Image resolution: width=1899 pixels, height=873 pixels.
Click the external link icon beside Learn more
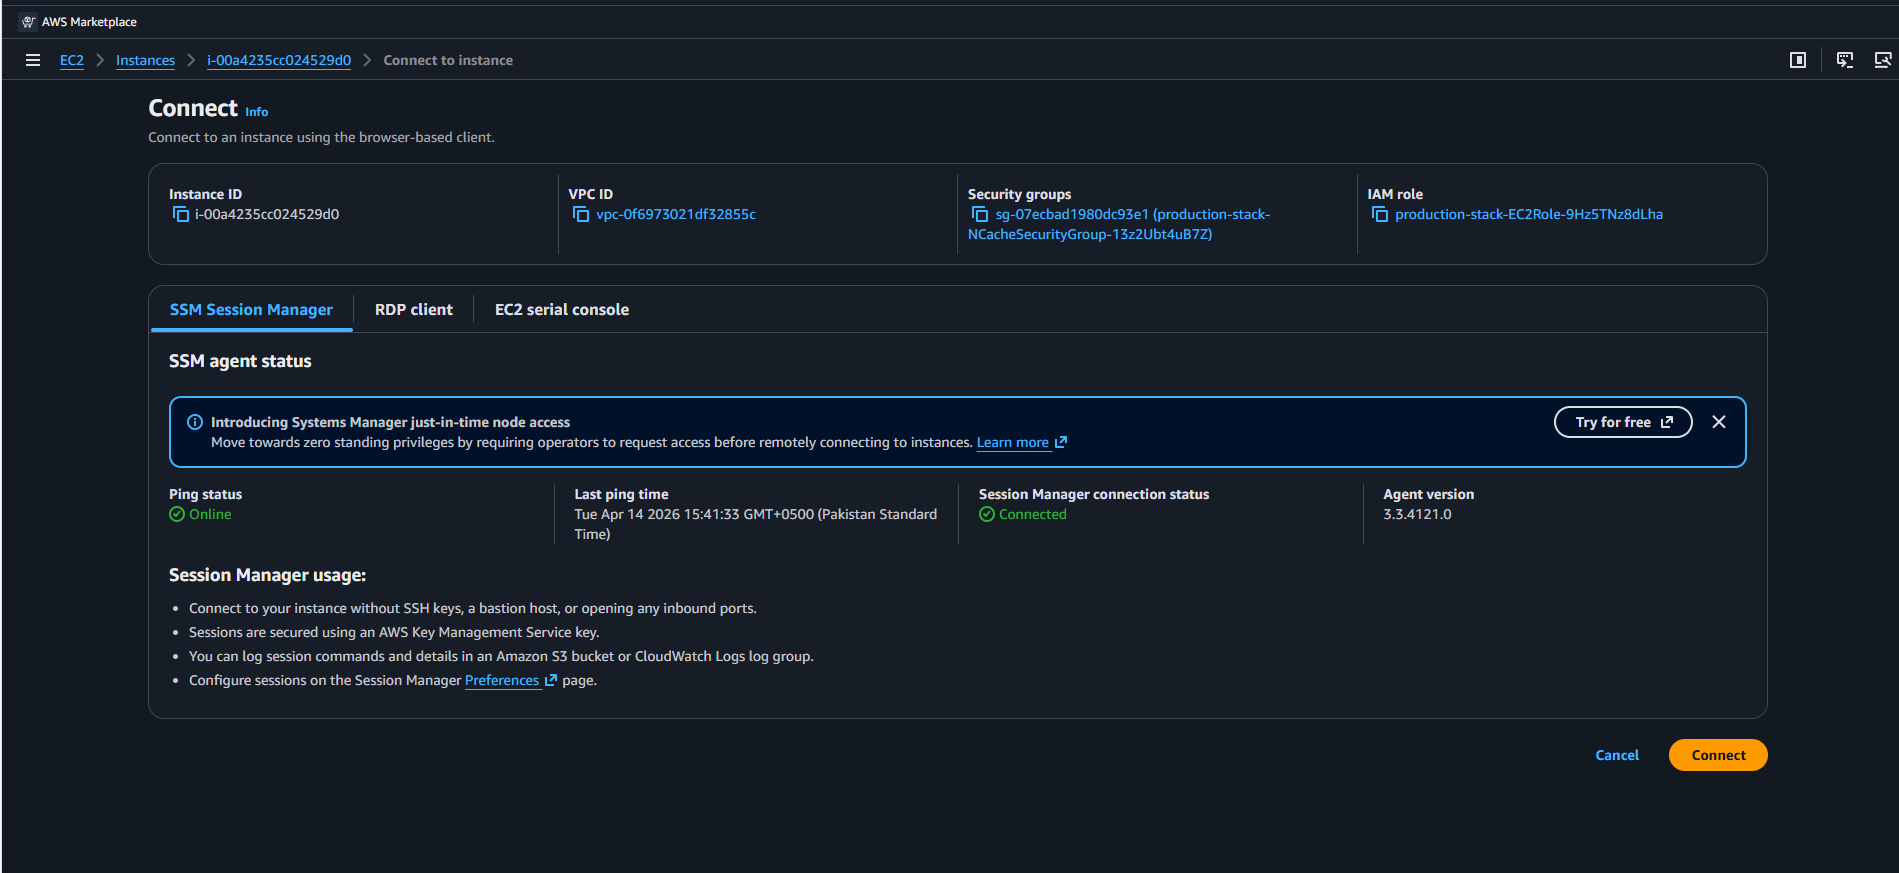point(1061,442)
